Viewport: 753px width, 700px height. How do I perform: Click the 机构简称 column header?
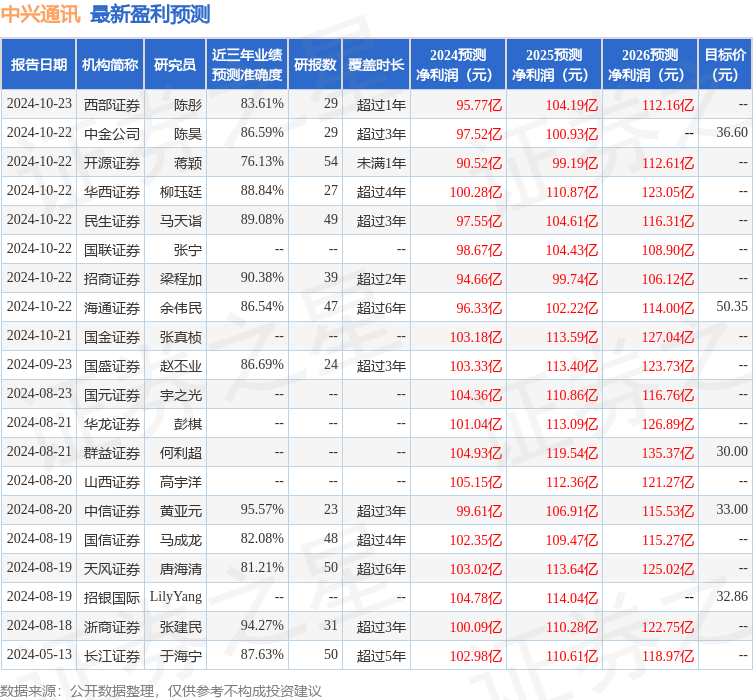point(110,64)
